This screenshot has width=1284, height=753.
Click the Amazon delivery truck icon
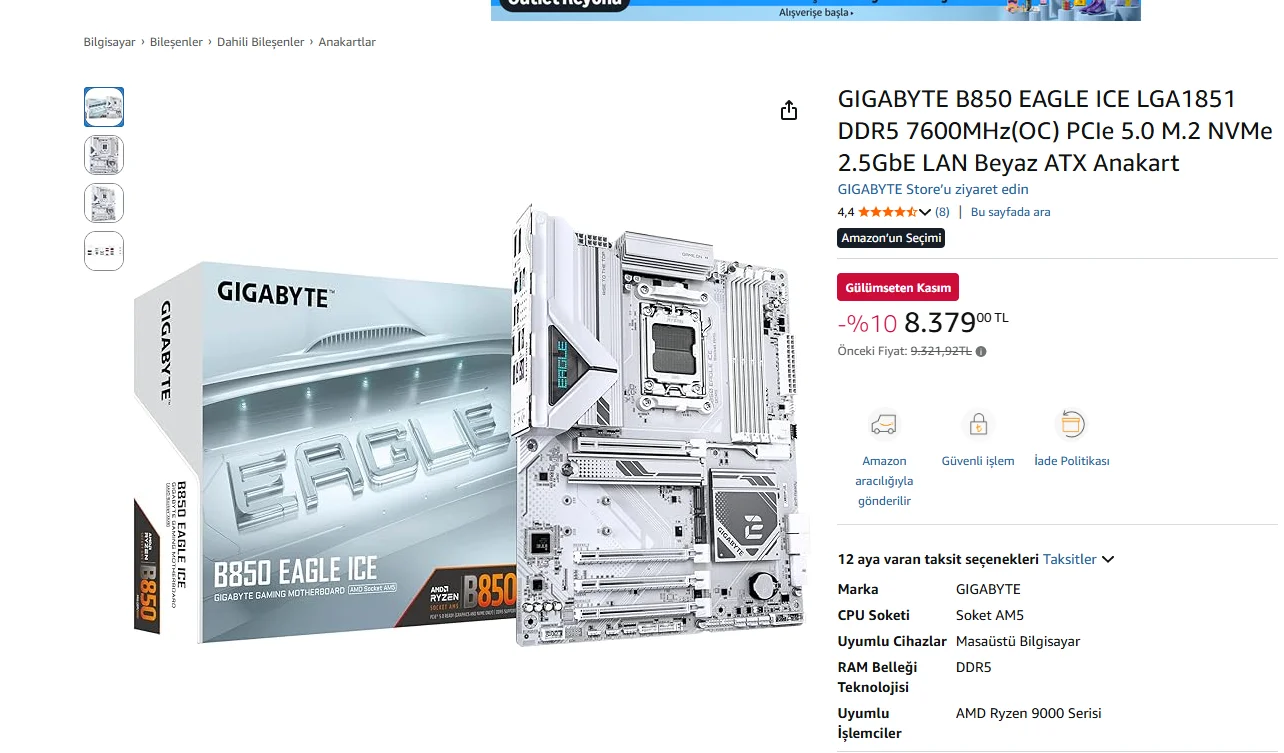(x=884, y=425)
